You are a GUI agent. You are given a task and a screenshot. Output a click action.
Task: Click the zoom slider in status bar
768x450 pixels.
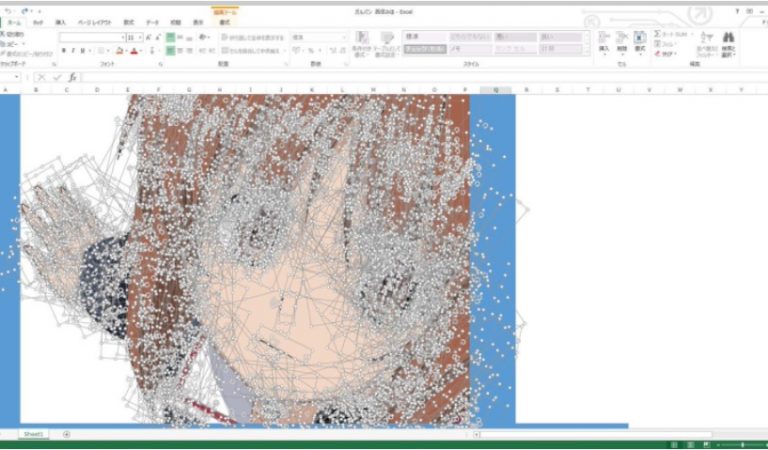coord(742,445)
